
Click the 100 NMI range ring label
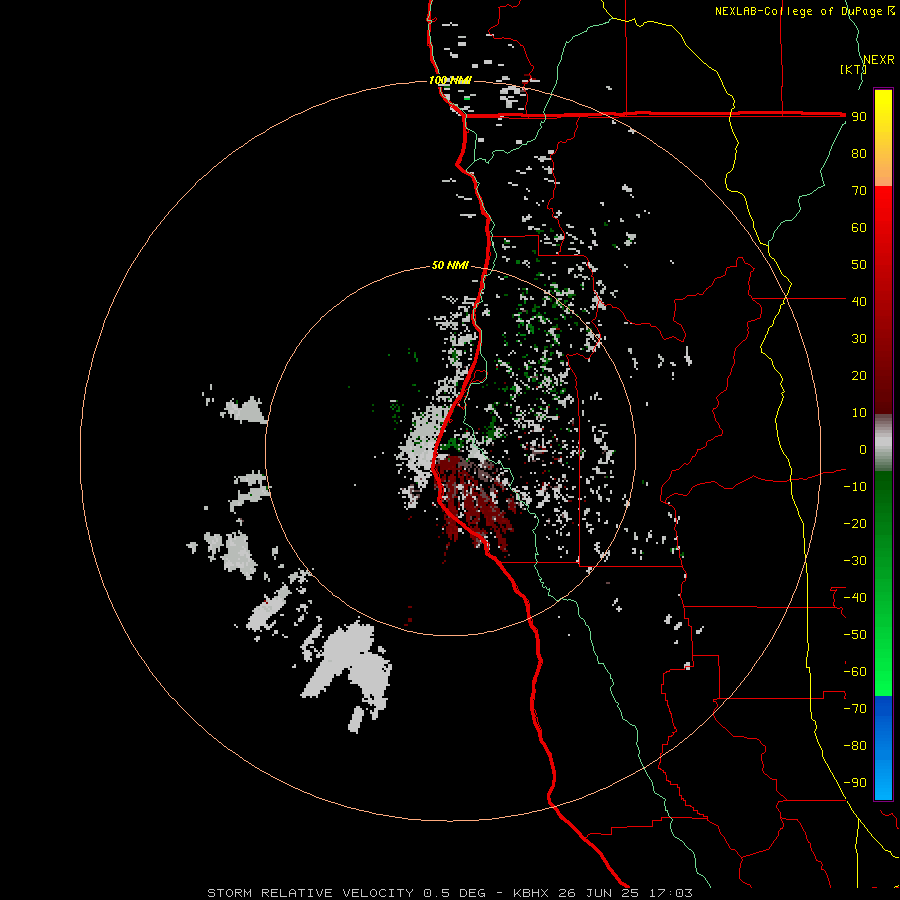coord(450,80)
